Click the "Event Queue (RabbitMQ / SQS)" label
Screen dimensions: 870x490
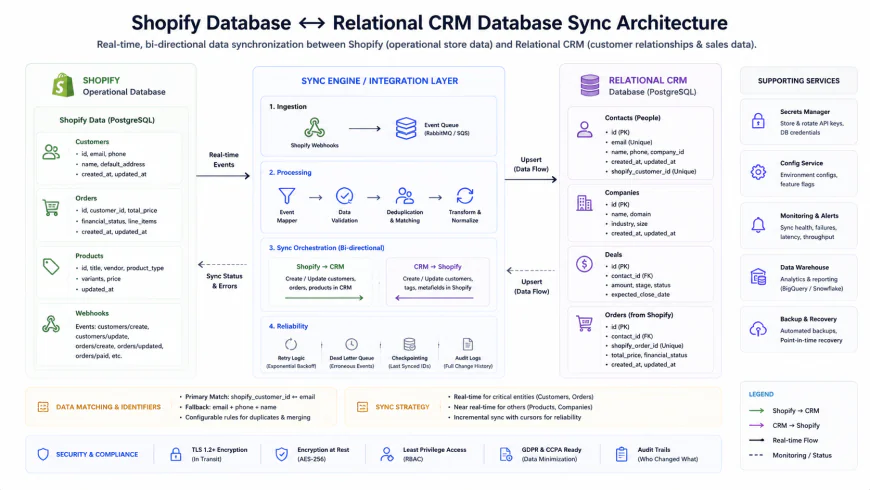[447, 129]
